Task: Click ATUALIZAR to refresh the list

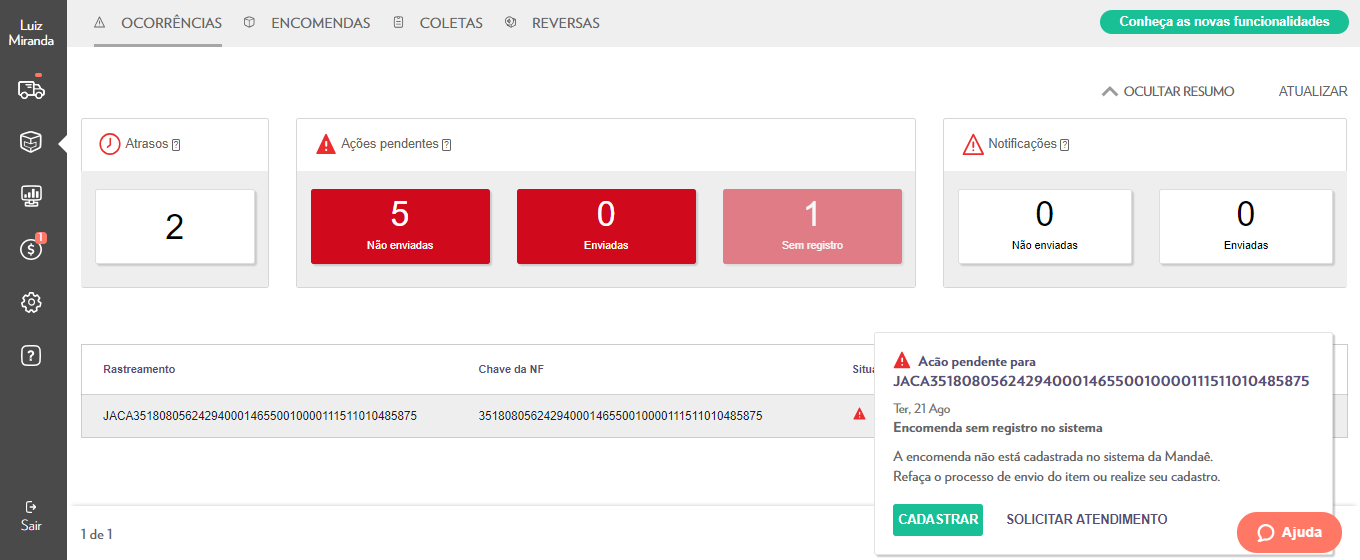Action: [x=1312, y=91]
